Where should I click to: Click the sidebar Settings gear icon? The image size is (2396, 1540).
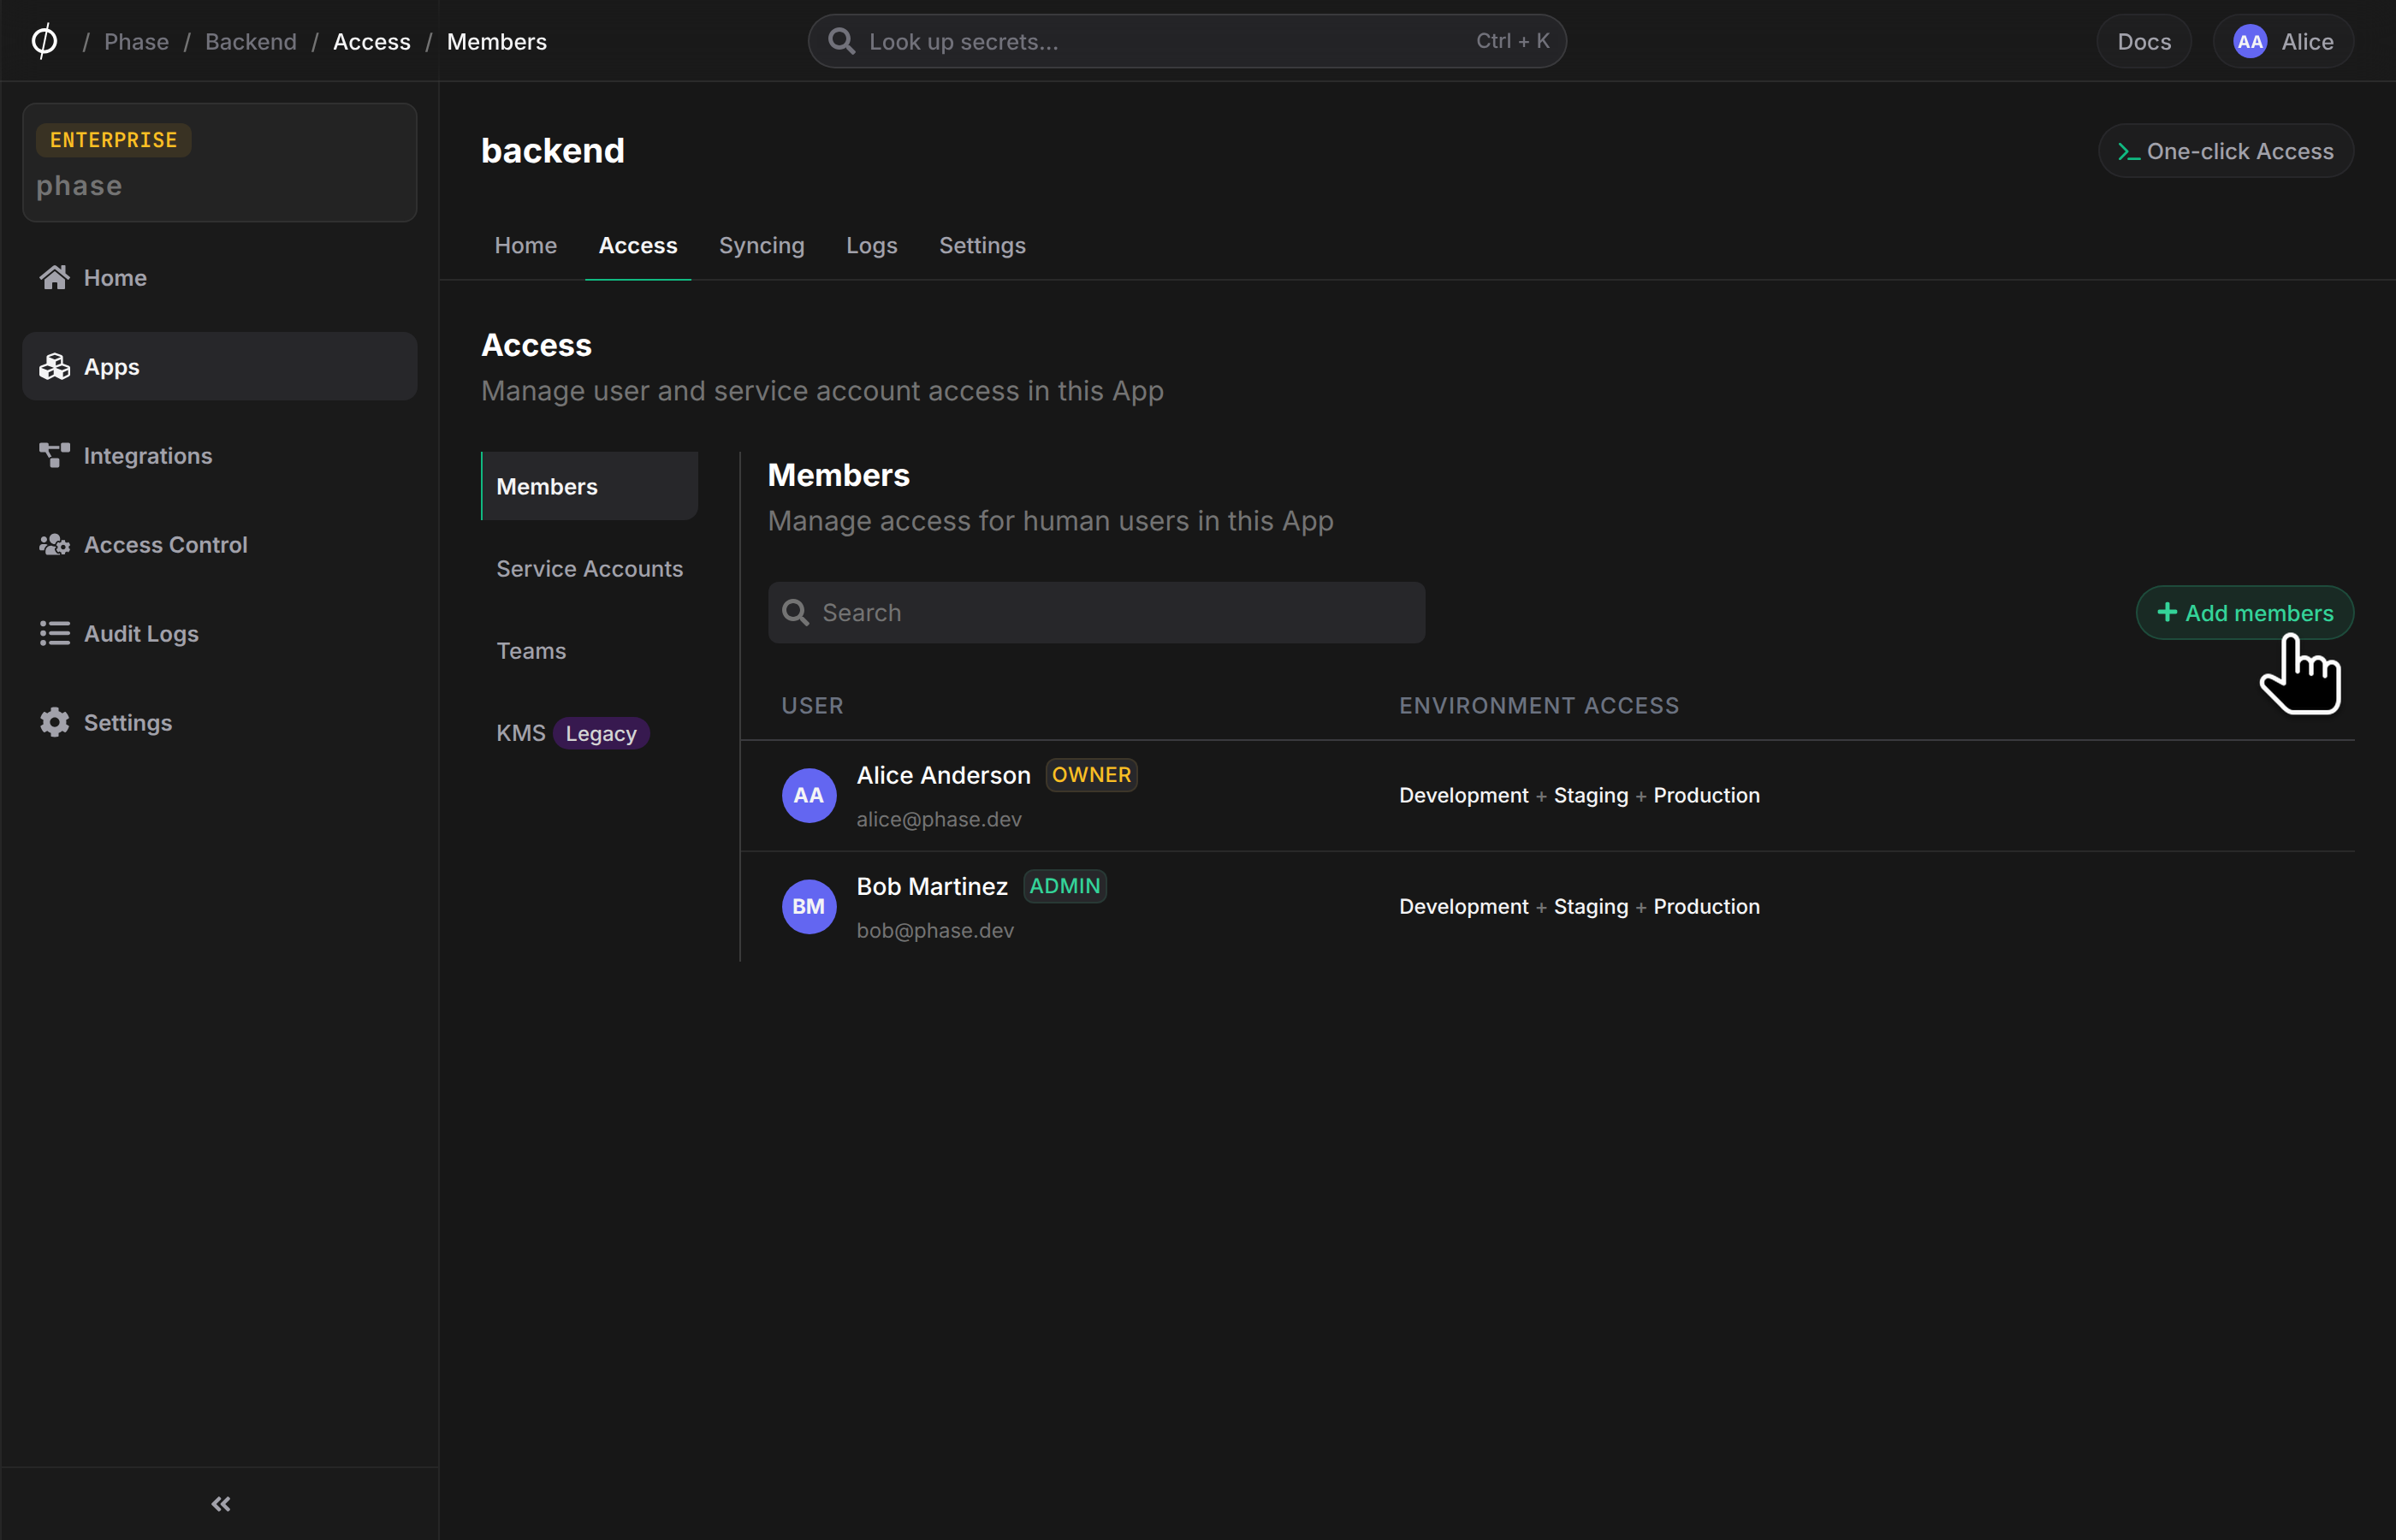click(54, 722)
